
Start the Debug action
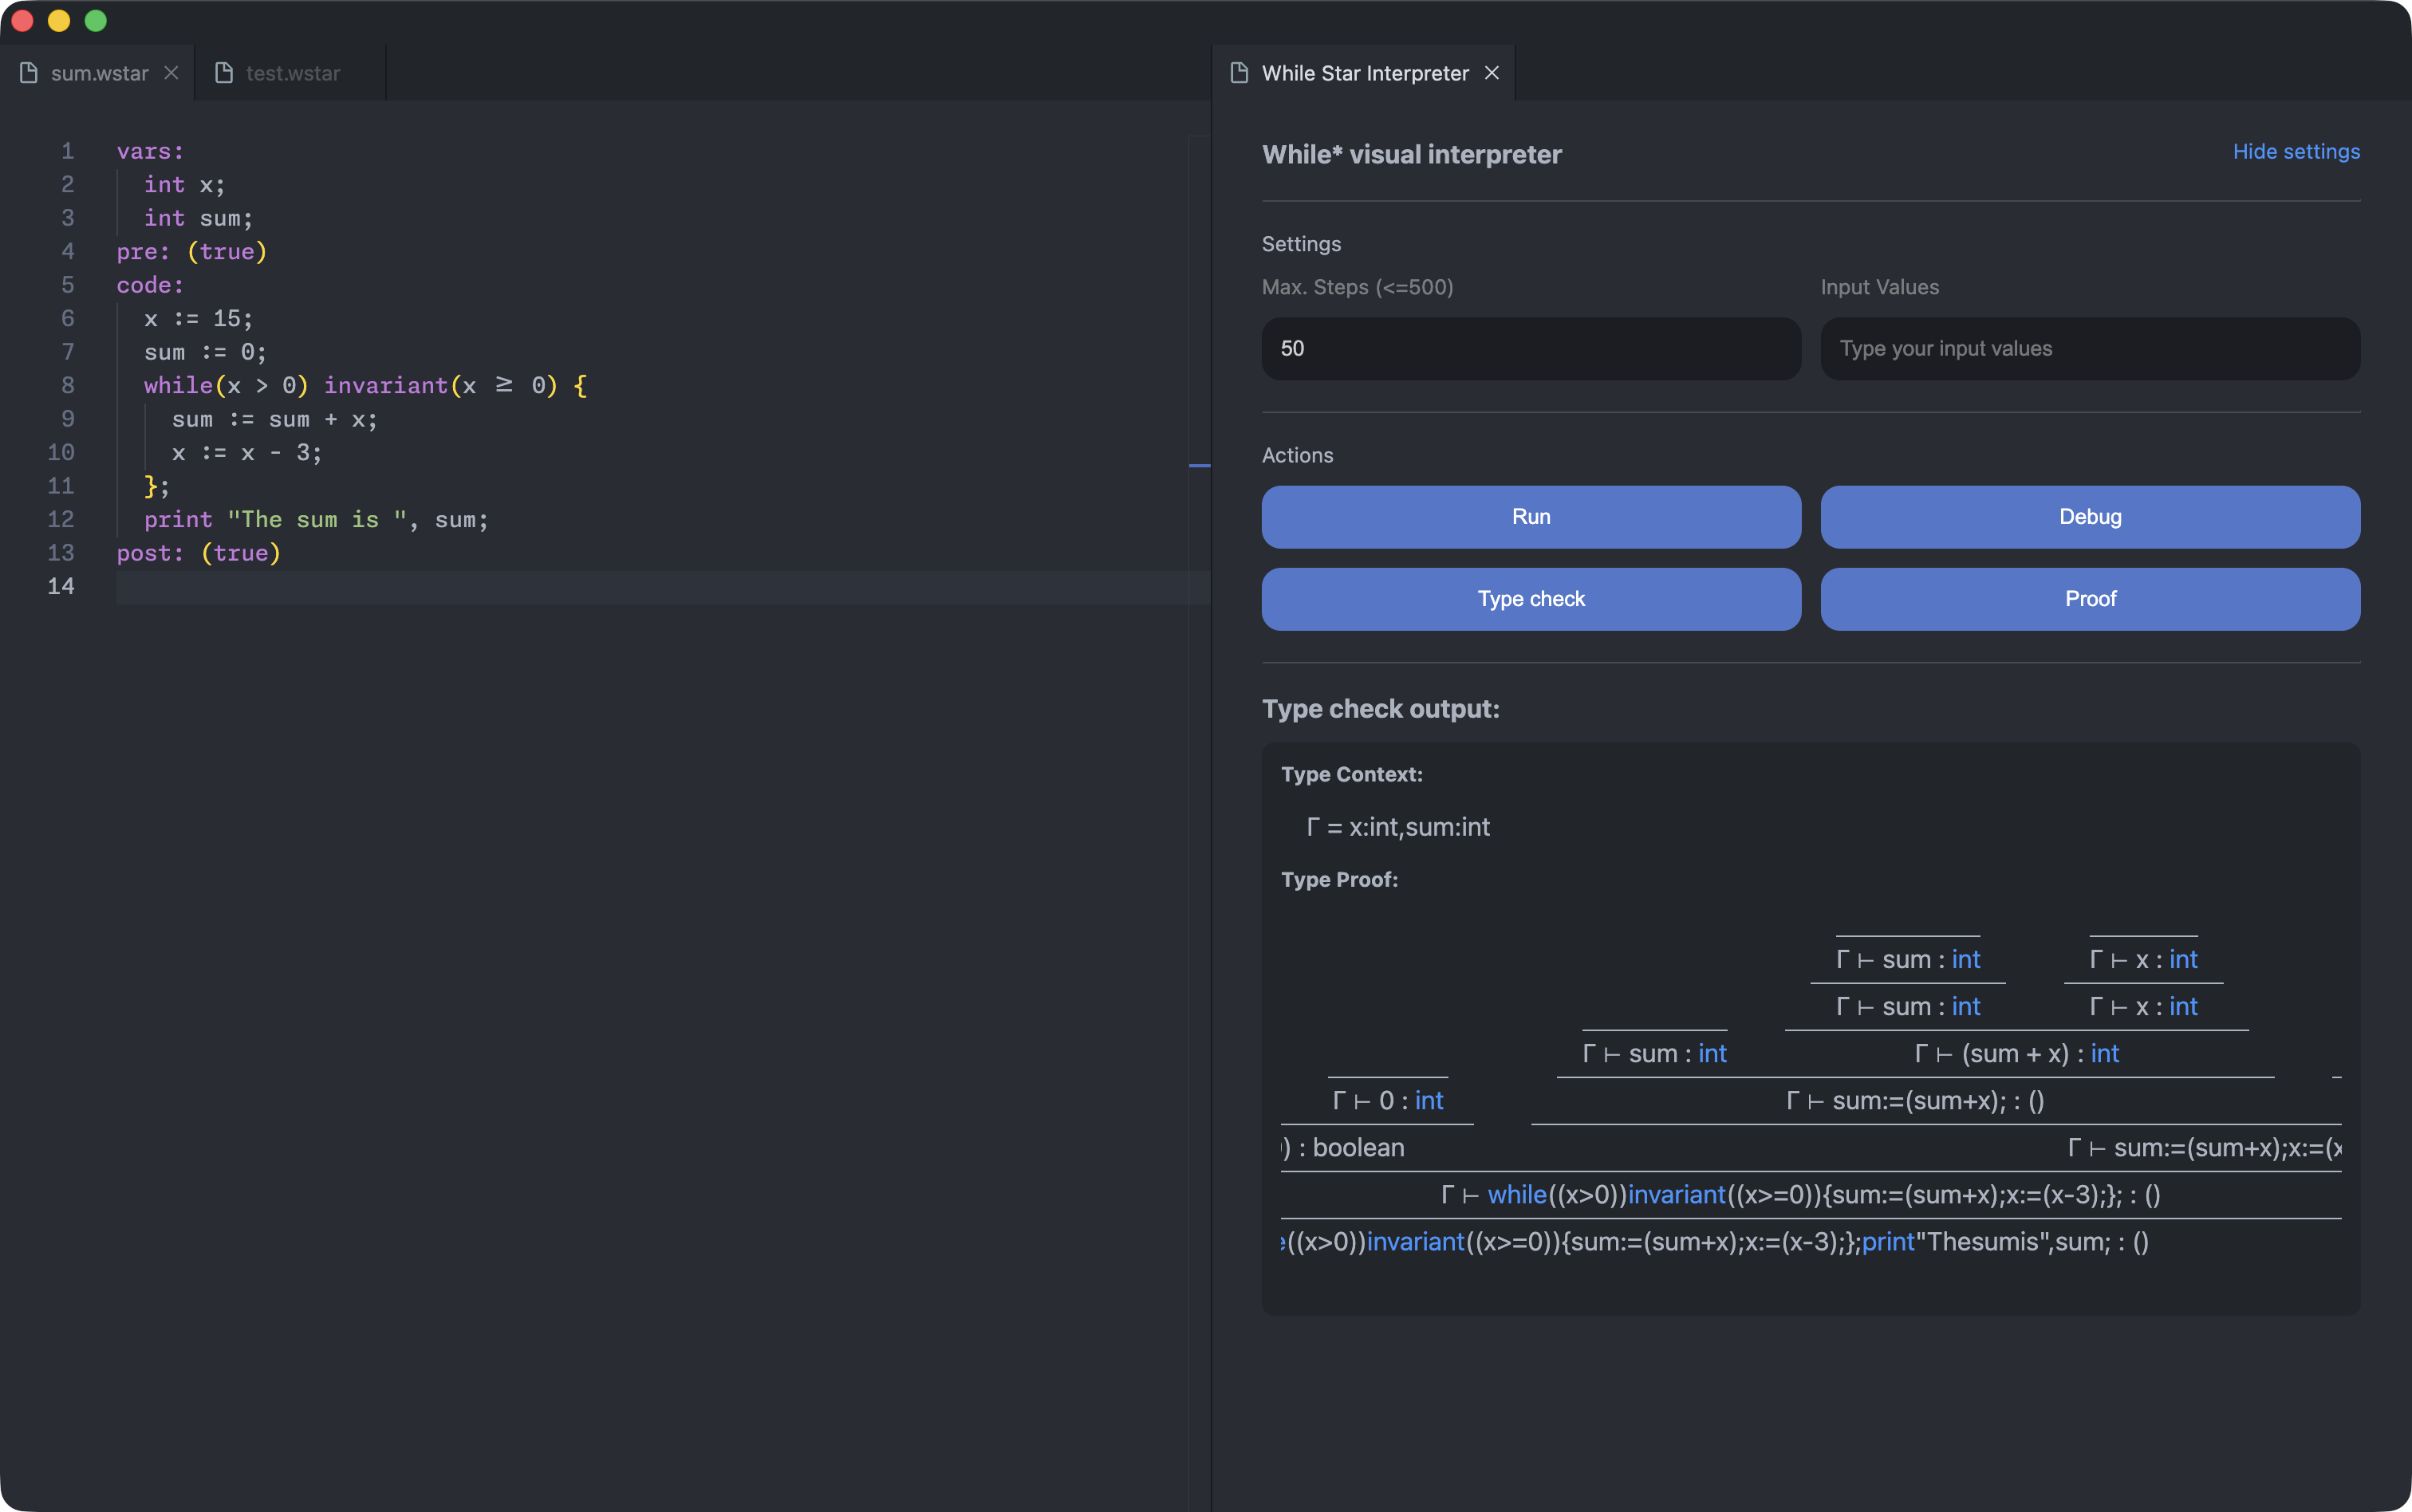2089,517
